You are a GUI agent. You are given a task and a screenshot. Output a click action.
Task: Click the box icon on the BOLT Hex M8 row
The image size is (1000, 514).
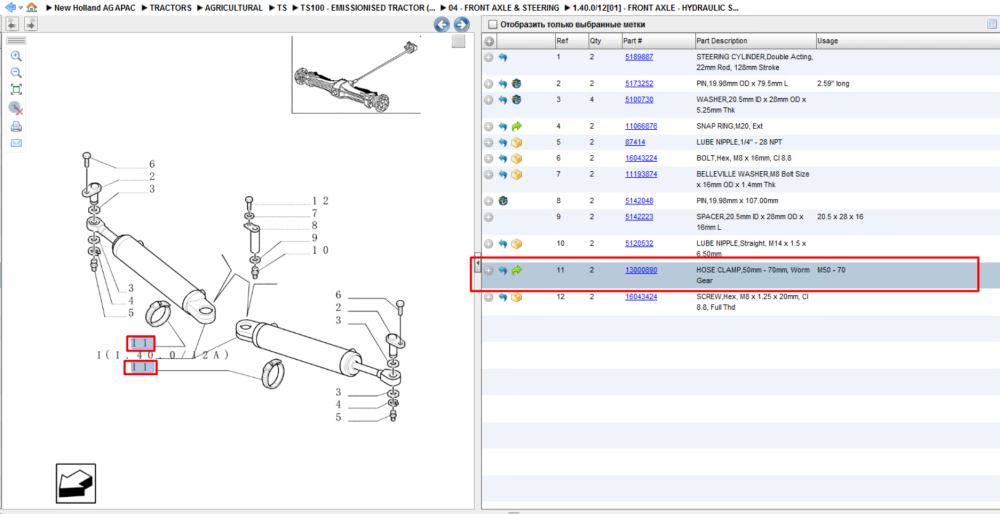tap(517, 159)
